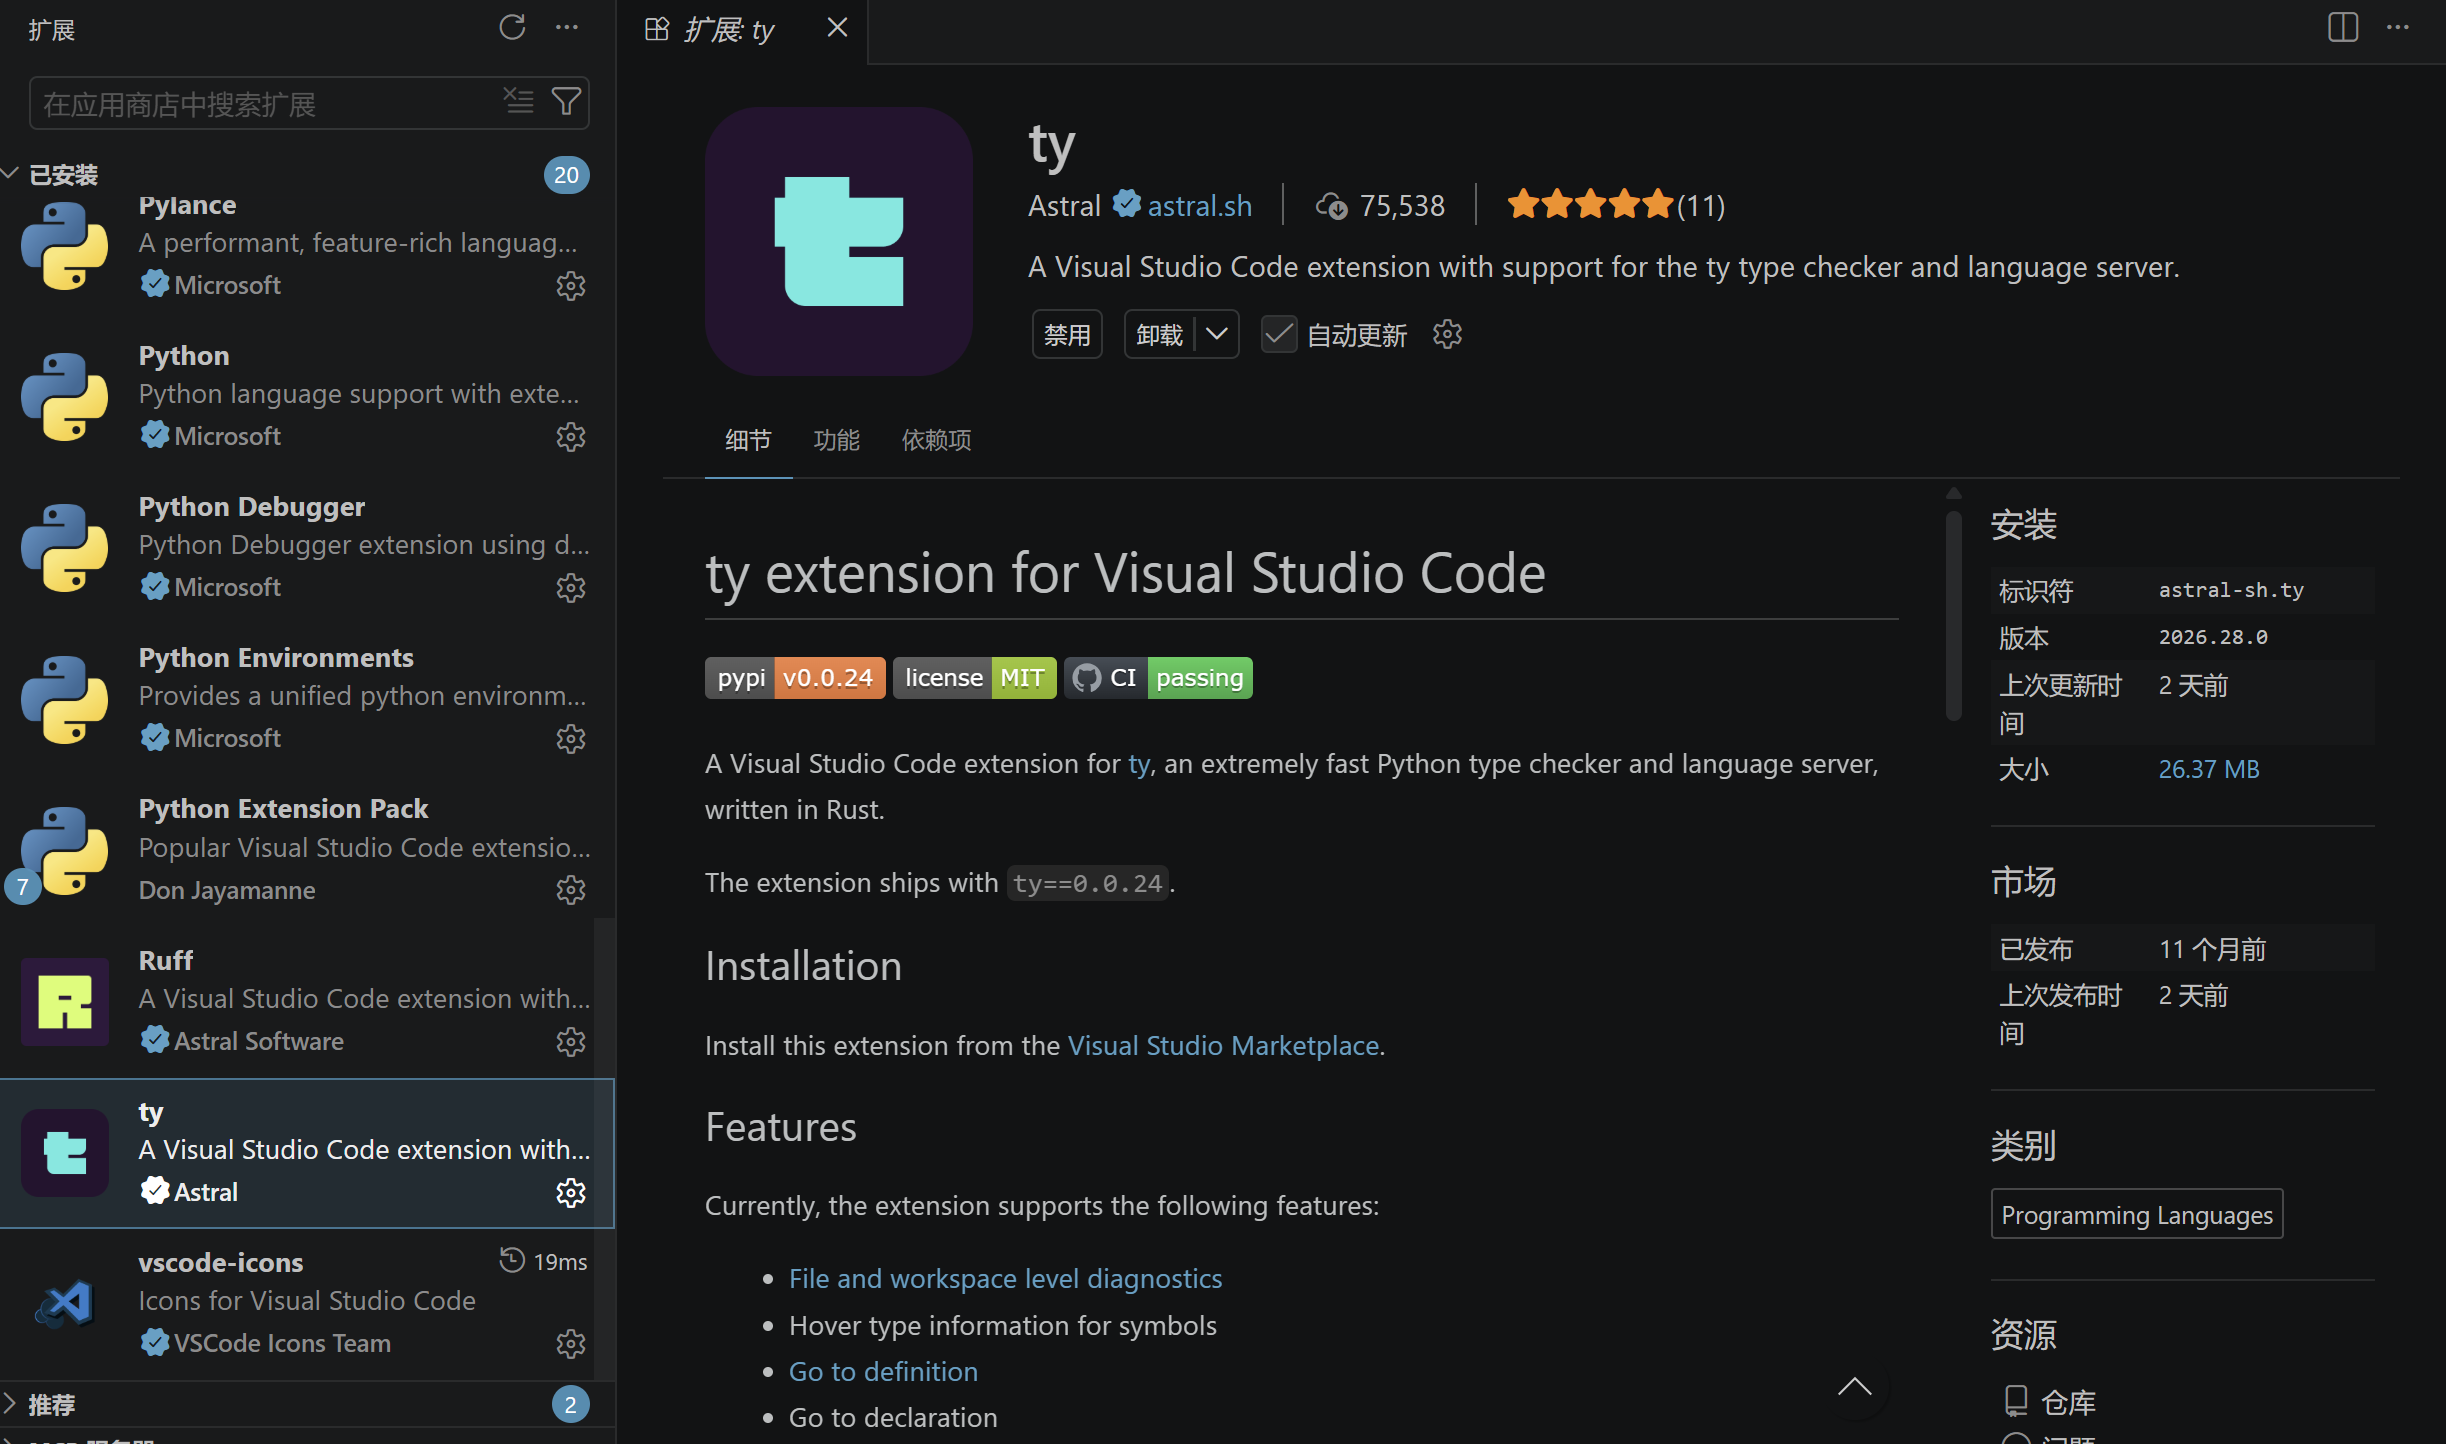Open the ty extension icon in sidebar
This screenshot has width=2446, height=1444.
tap(64, 1152)
